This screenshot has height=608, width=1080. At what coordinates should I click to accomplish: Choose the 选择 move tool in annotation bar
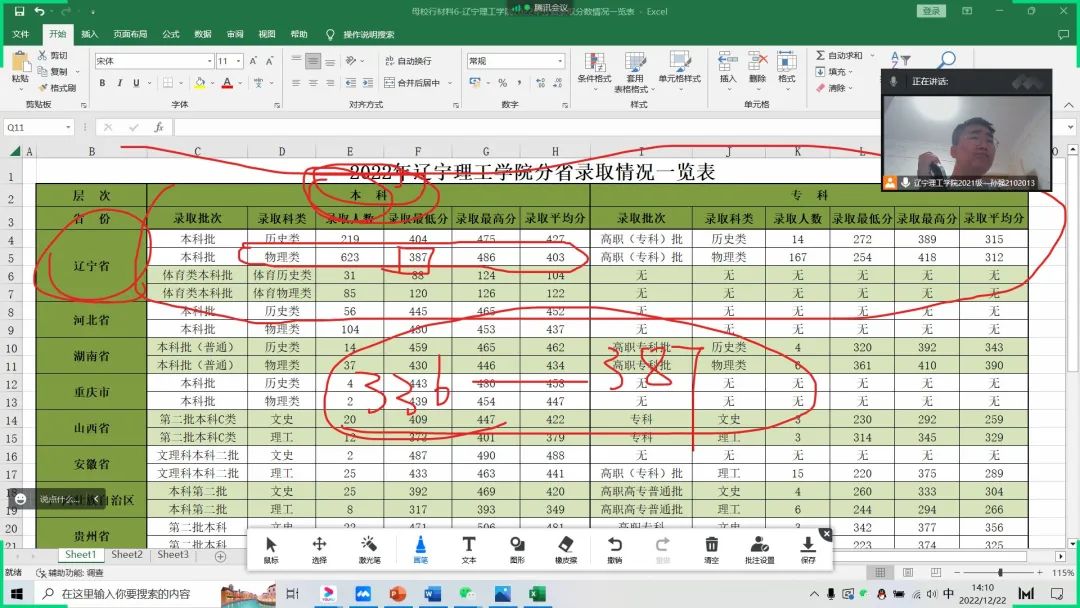pos(320,549)
